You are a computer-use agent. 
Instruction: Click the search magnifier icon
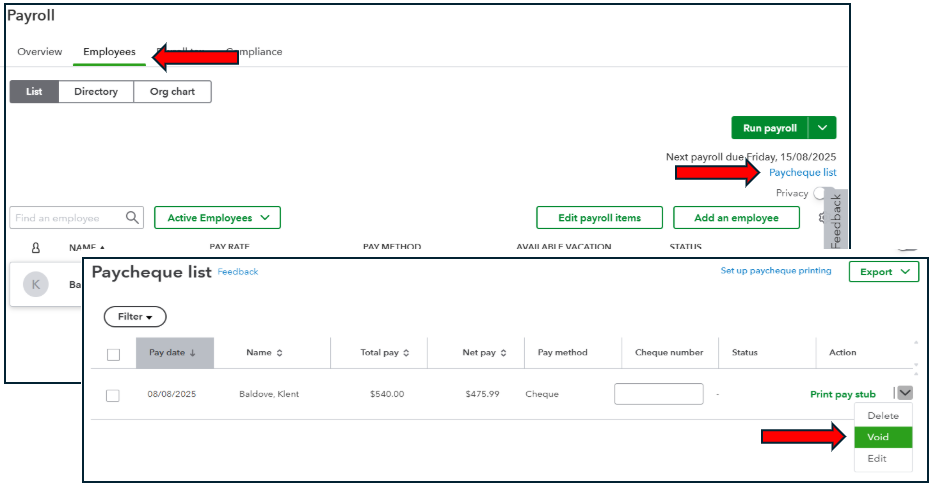[x=132, y=217]
